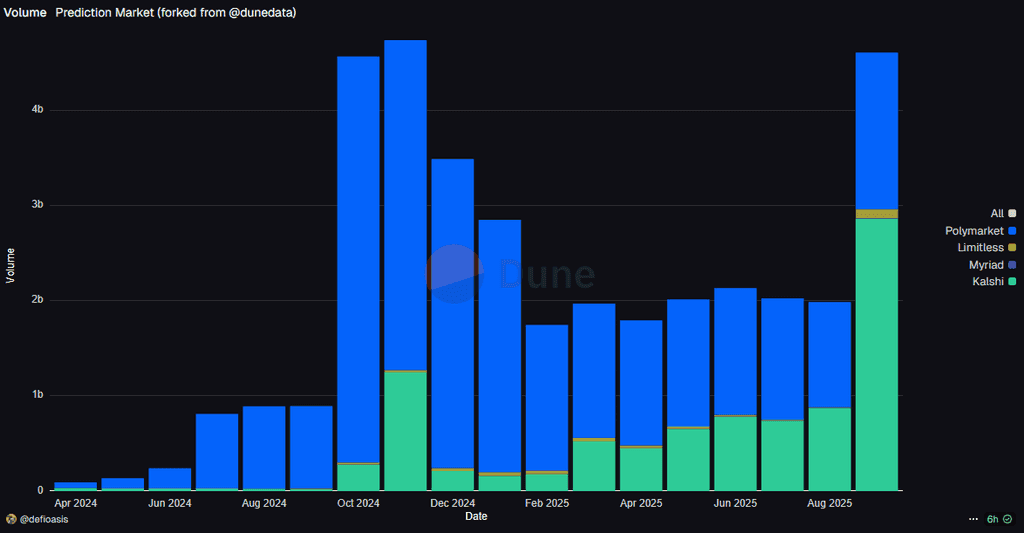Toggle Limitless series in the legend
The width and height of the screenshot is (1024, 533).
(x=986, y=248)
